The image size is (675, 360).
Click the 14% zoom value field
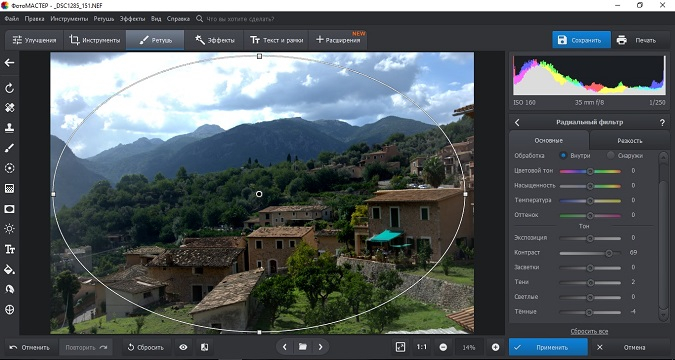coord(469,347)
